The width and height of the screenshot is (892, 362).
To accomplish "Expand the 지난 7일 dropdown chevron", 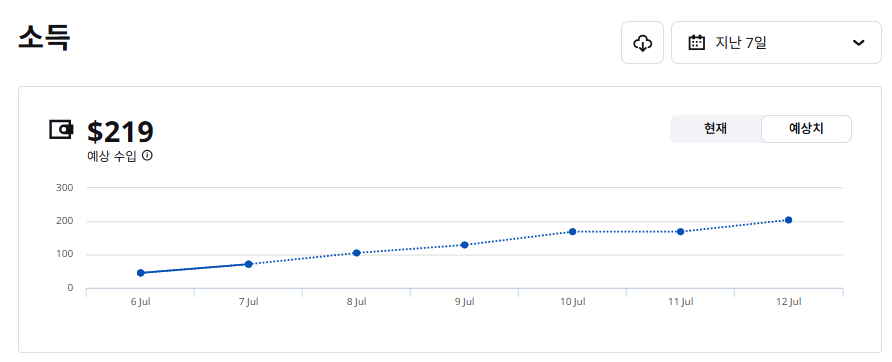I will [858, 43].
